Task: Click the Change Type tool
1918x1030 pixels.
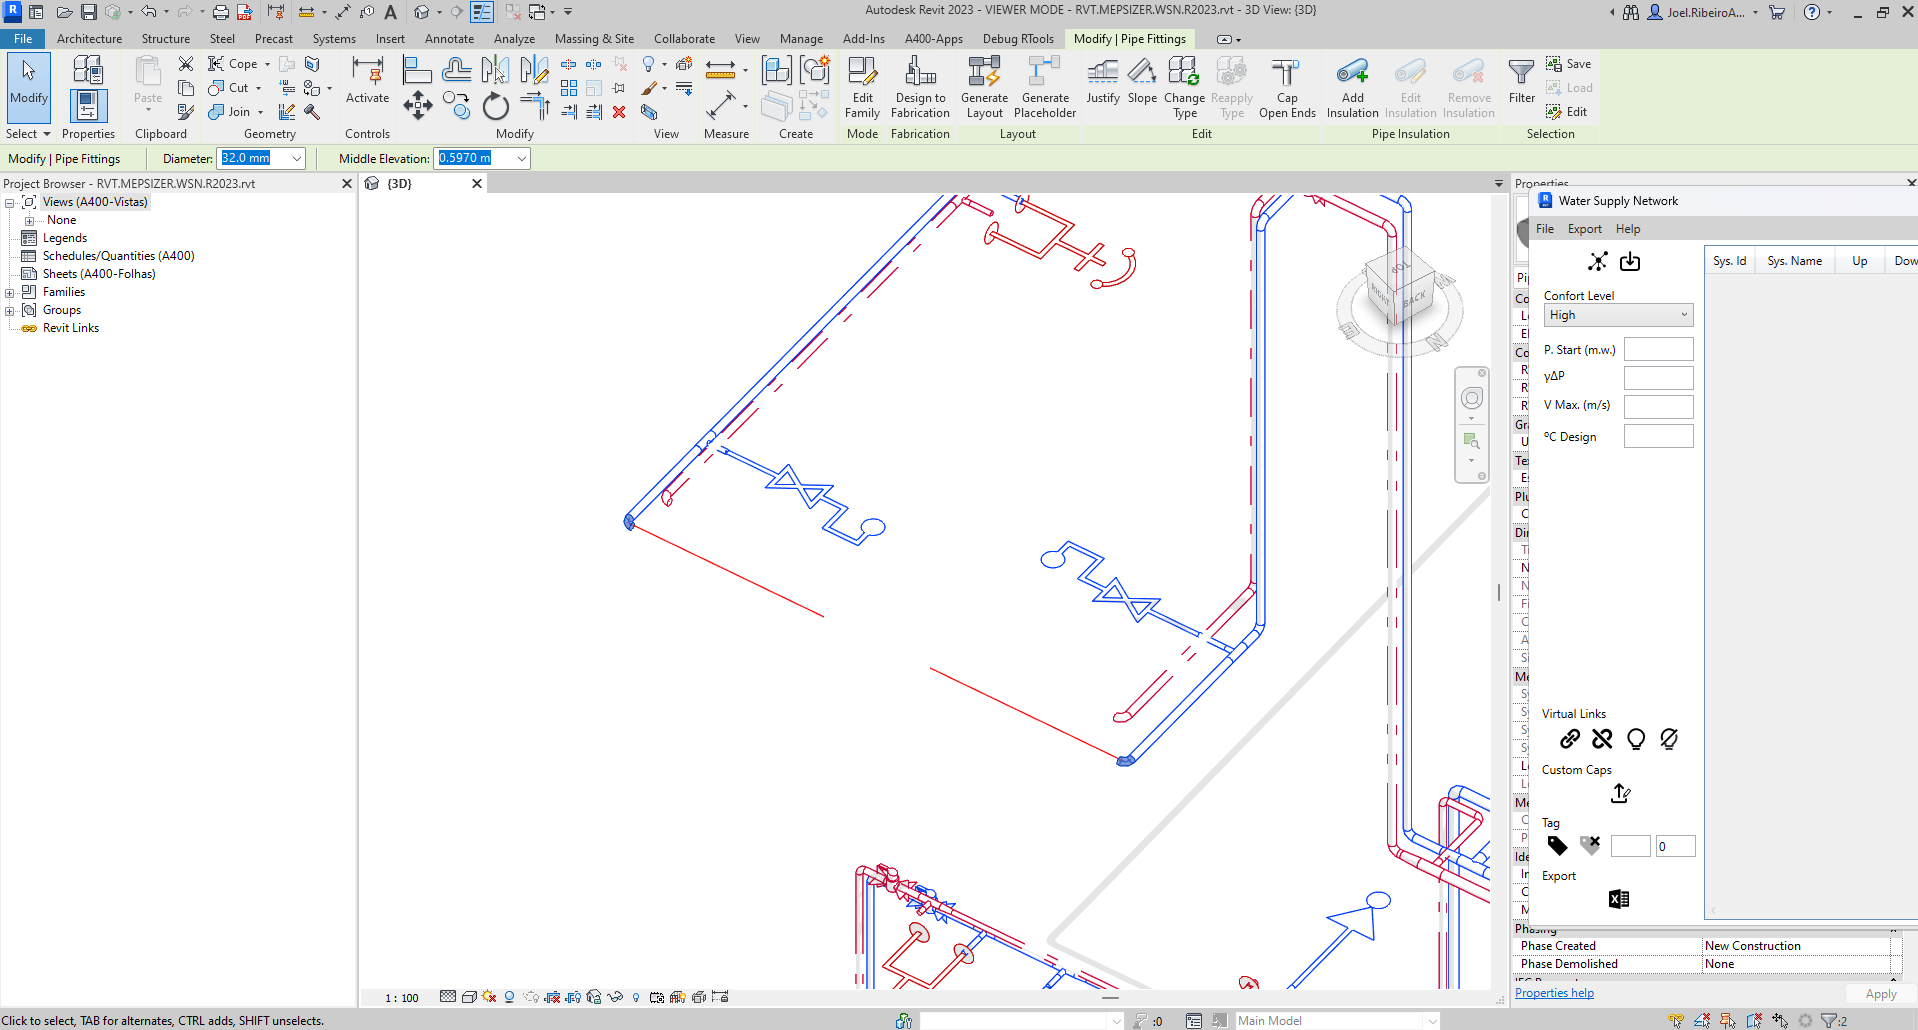Action: [x=1184, y=87]
